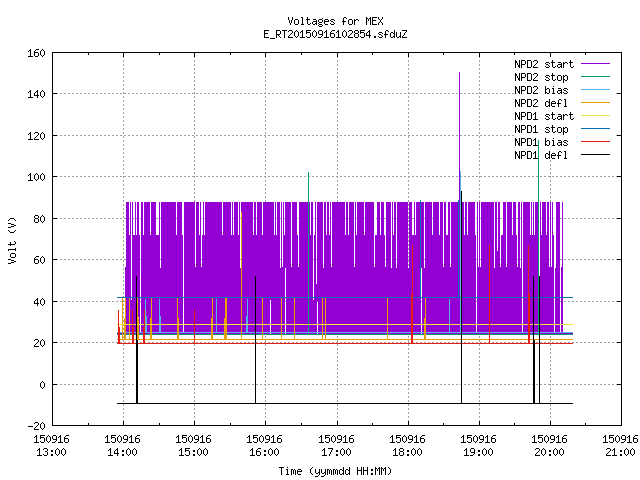
Task: Click the Time (yymmdd HH:MM) axis label
Action: (x=335, y=471)
